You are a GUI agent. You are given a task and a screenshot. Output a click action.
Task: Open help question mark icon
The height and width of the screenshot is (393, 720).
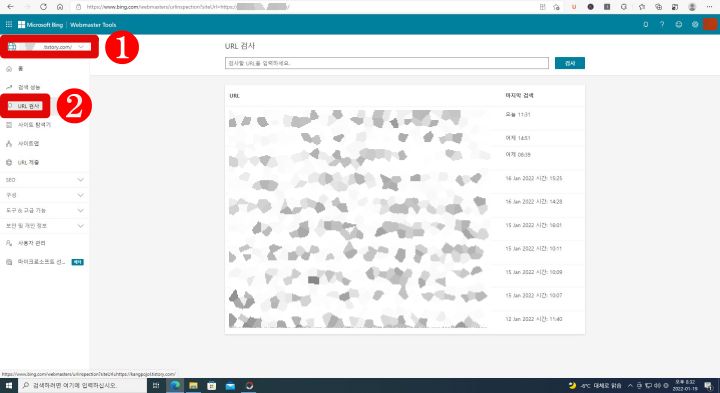(662, 24)
